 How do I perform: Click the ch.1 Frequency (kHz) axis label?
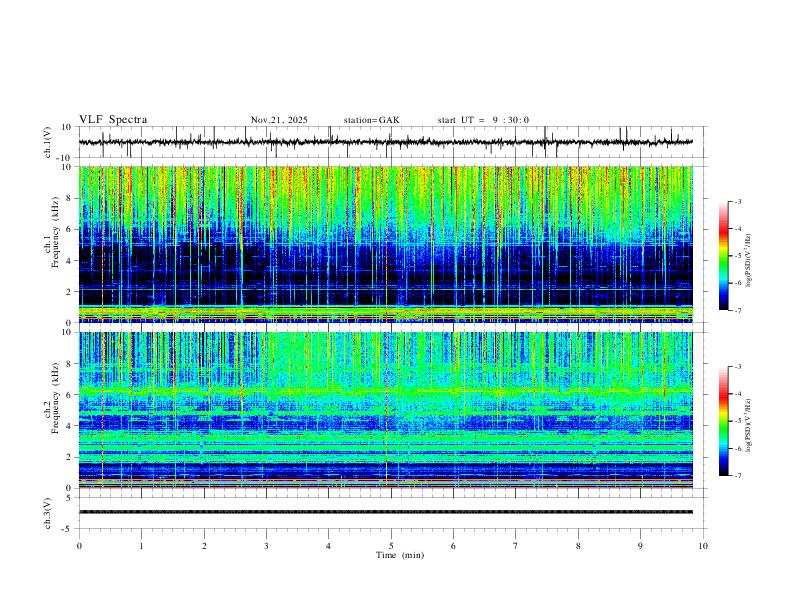[53, 232]
